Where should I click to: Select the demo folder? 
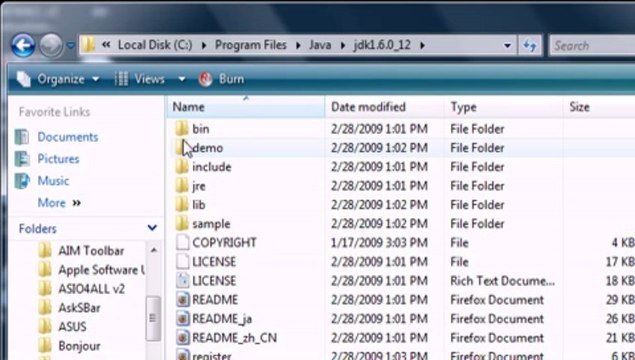(207, 148)
